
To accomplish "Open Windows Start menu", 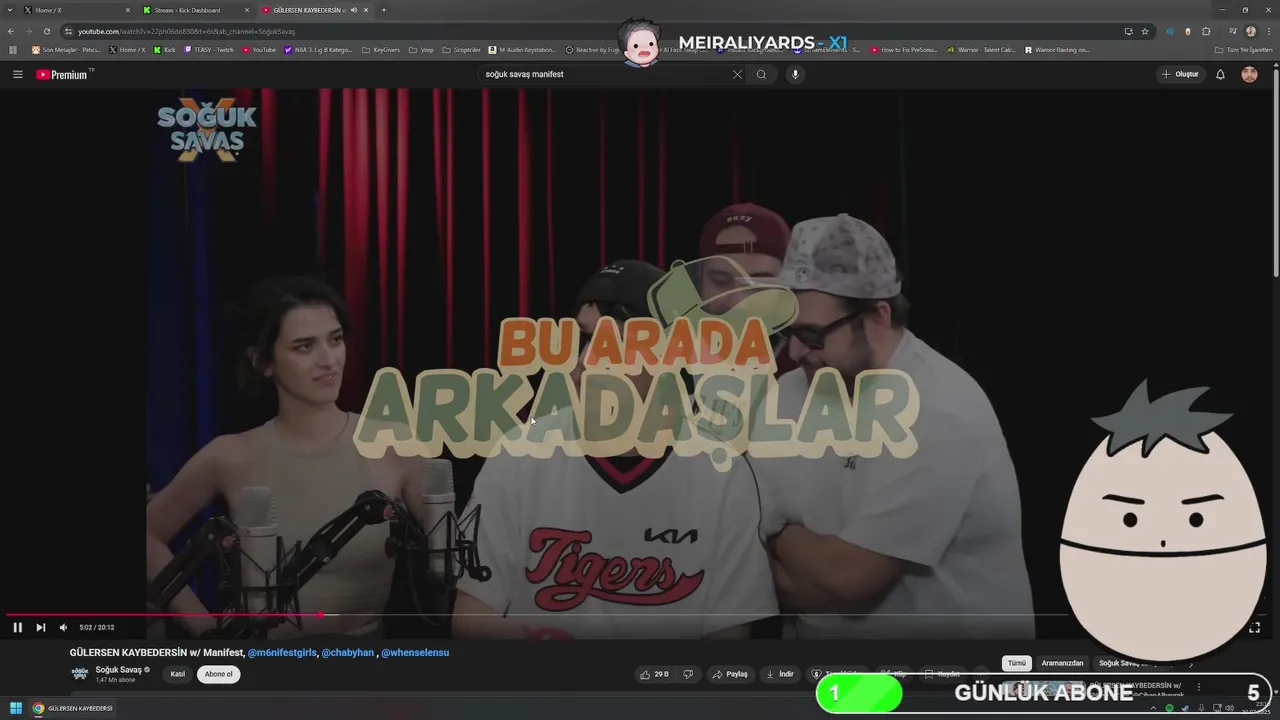I will (x=16, y=708).
